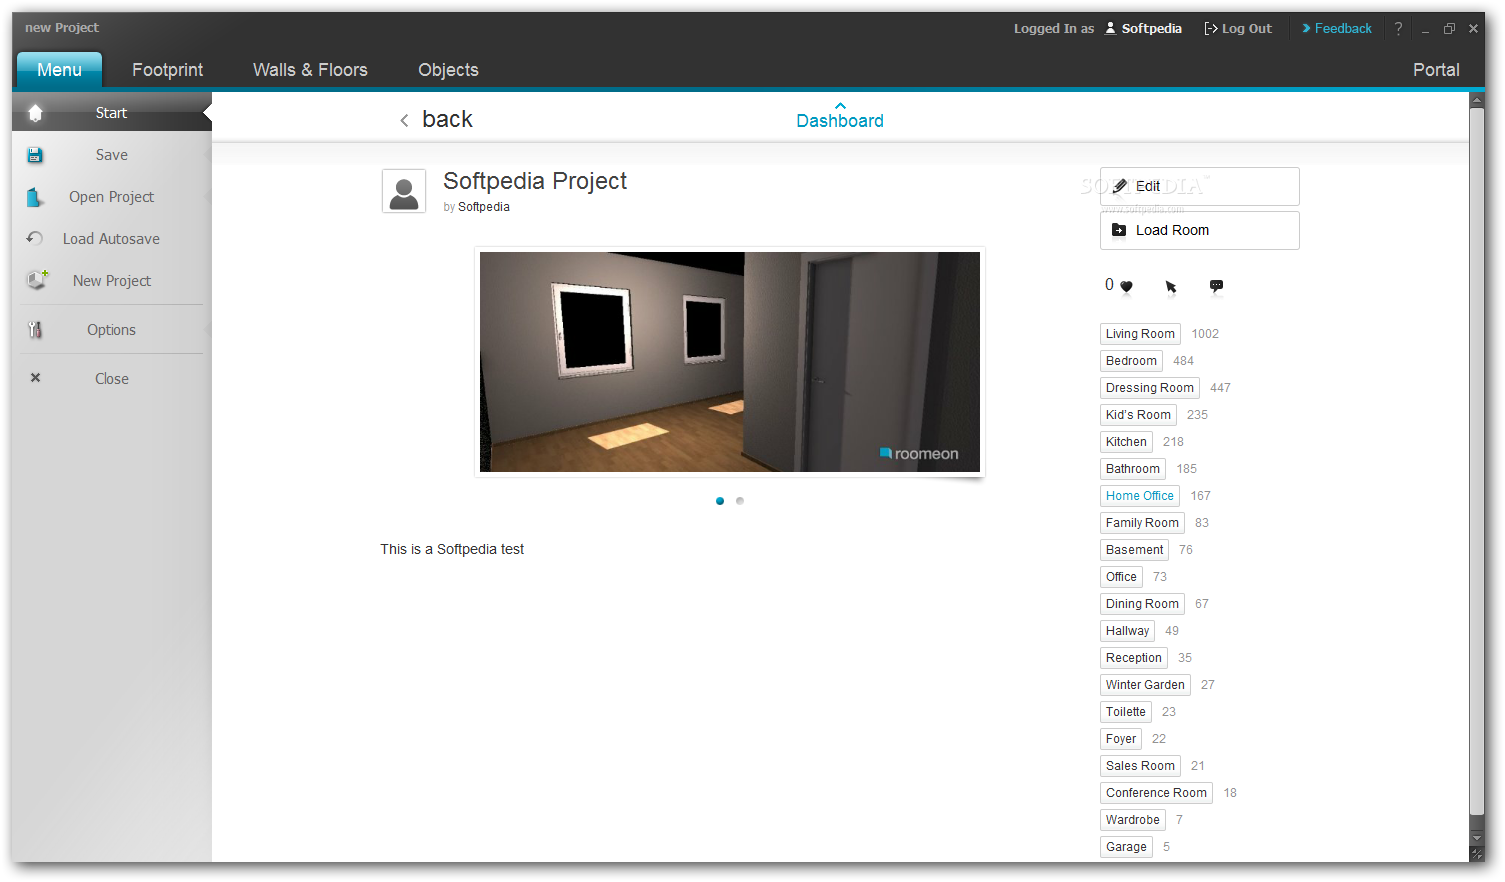Click the Start home icon
The width and height of the screenshot is (1505, 882).
(x=36, y=113)
